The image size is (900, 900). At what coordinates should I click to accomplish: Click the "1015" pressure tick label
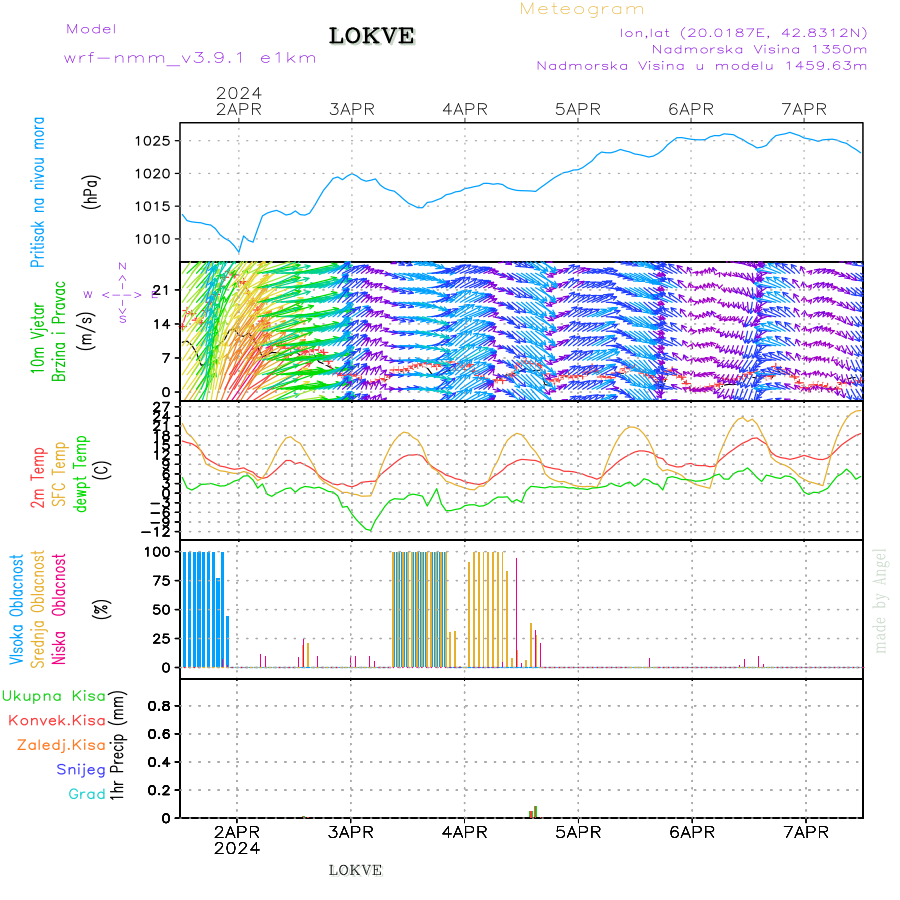(153, 207)
